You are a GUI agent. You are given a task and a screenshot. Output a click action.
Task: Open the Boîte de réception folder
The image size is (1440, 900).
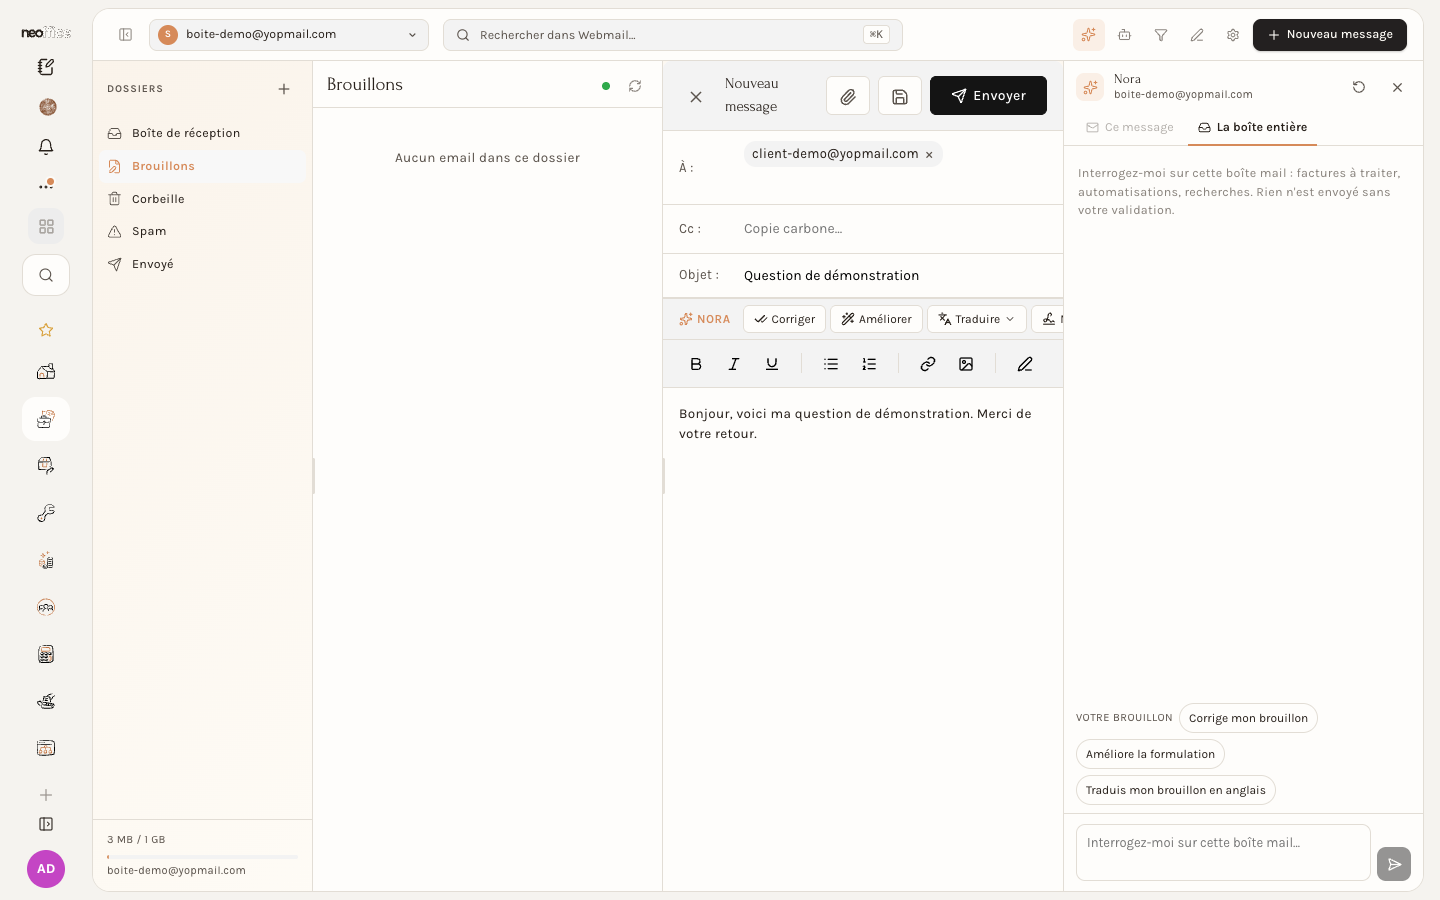[x=203, y=133]
